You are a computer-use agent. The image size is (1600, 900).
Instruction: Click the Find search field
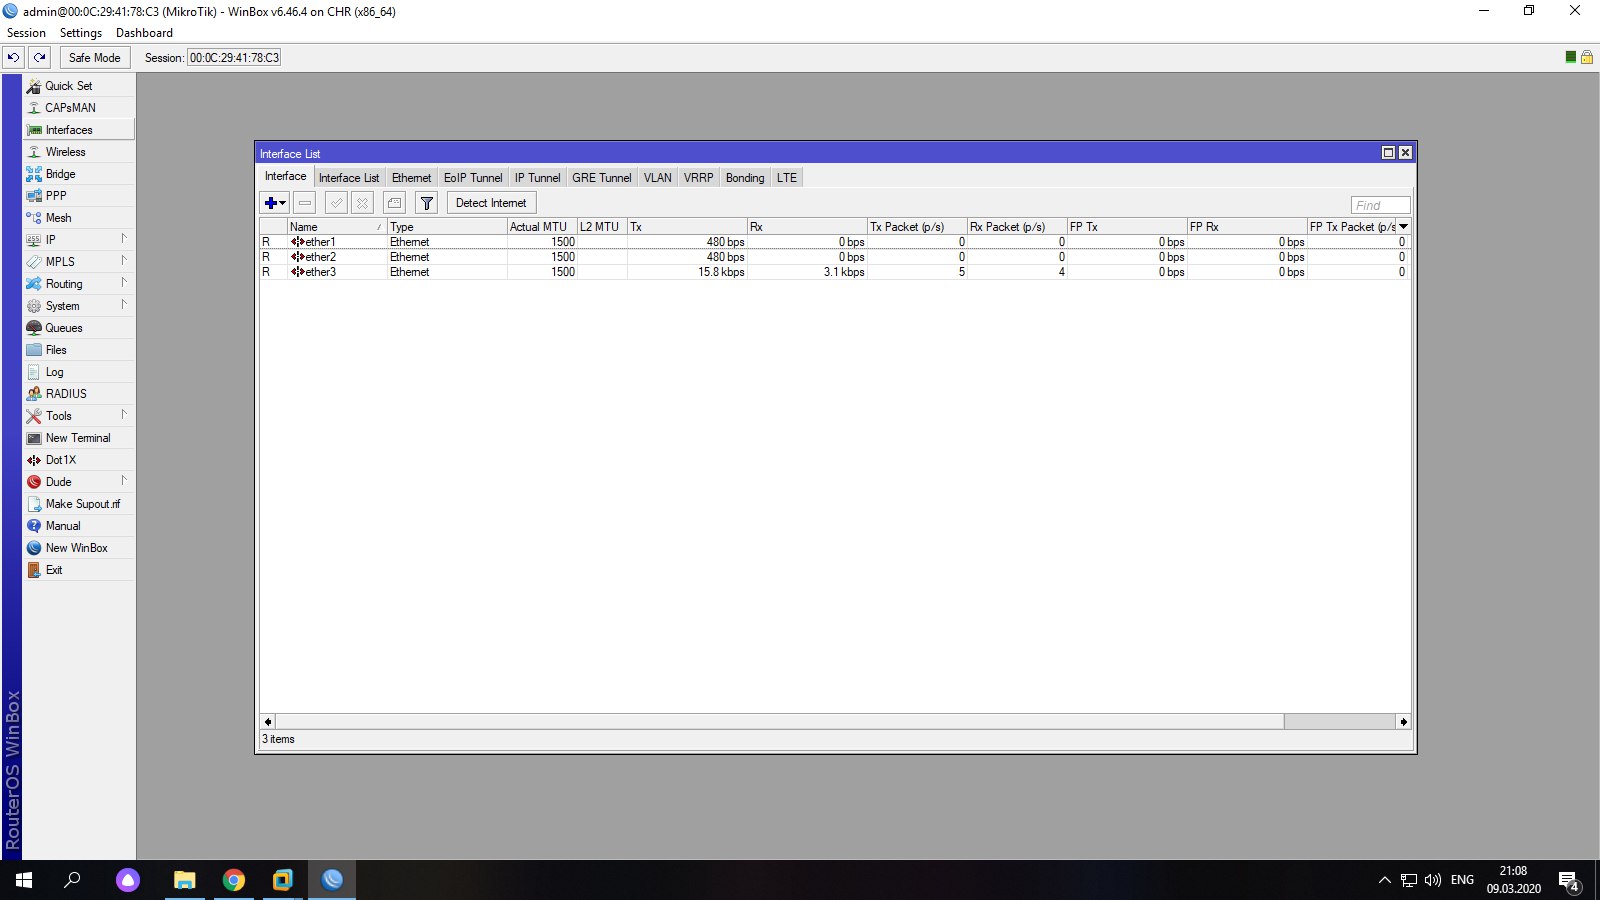(1380, 205)
